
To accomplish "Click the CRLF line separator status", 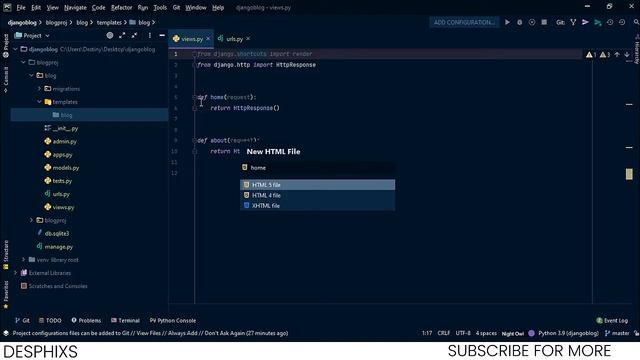I will (444, 333).
